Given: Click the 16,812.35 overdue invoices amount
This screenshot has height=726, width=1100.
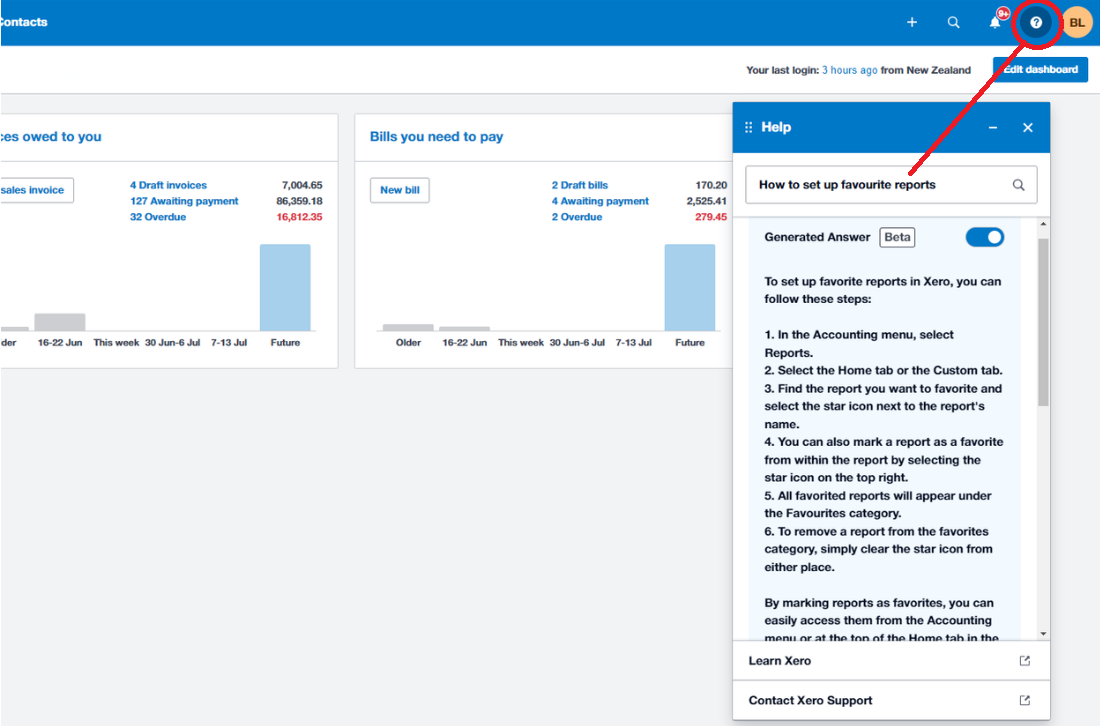Looking at the screenshot, I should click(300, 217).
